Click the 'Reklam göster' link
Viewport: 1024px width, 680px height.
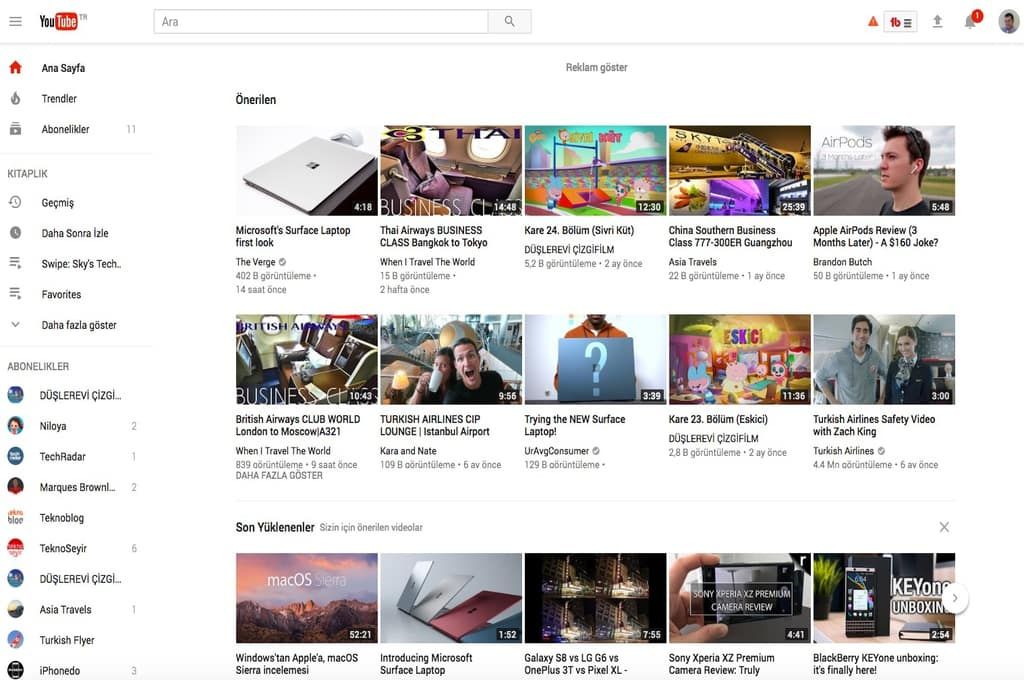click(596, 68)
